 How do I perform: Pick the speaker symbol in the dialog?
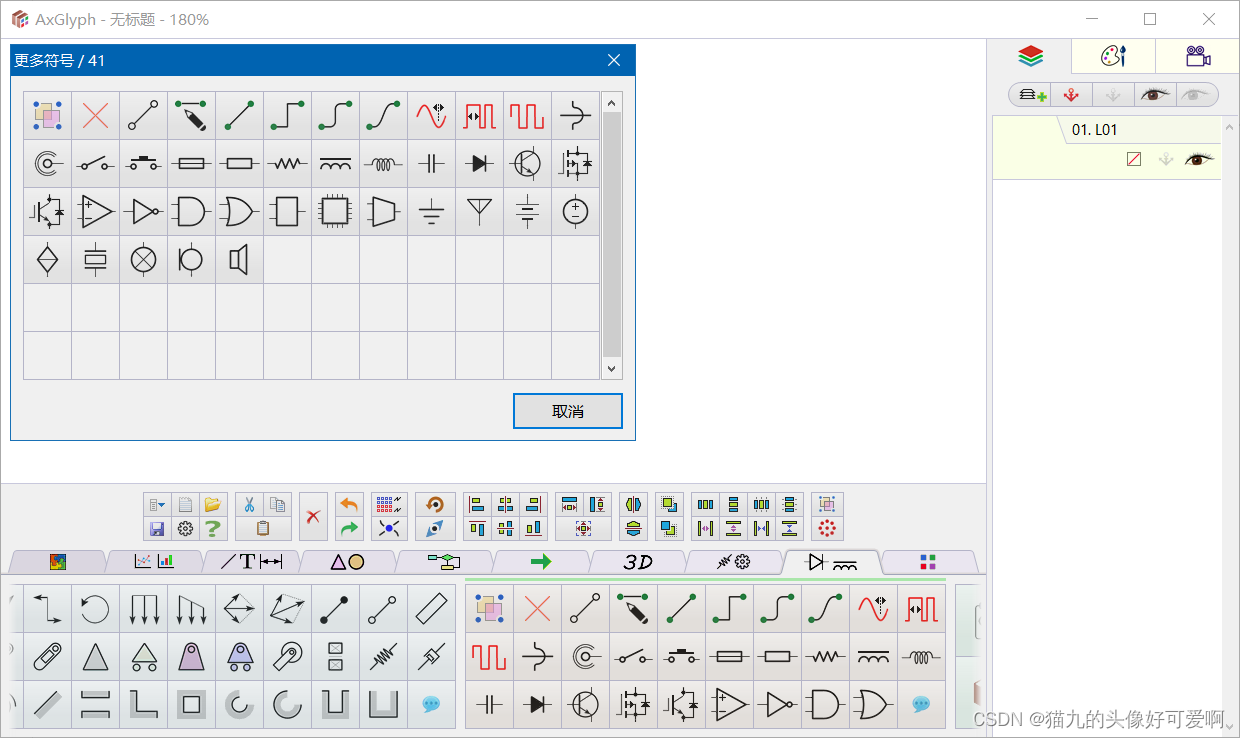click(239, 259)
